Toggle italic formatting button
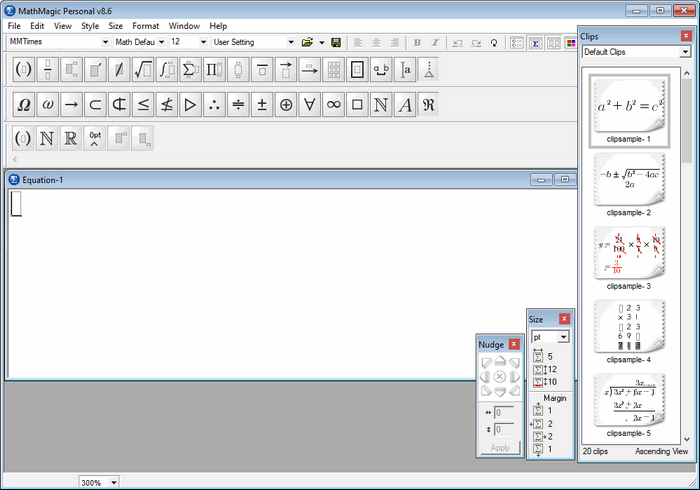 click(434, 43)
